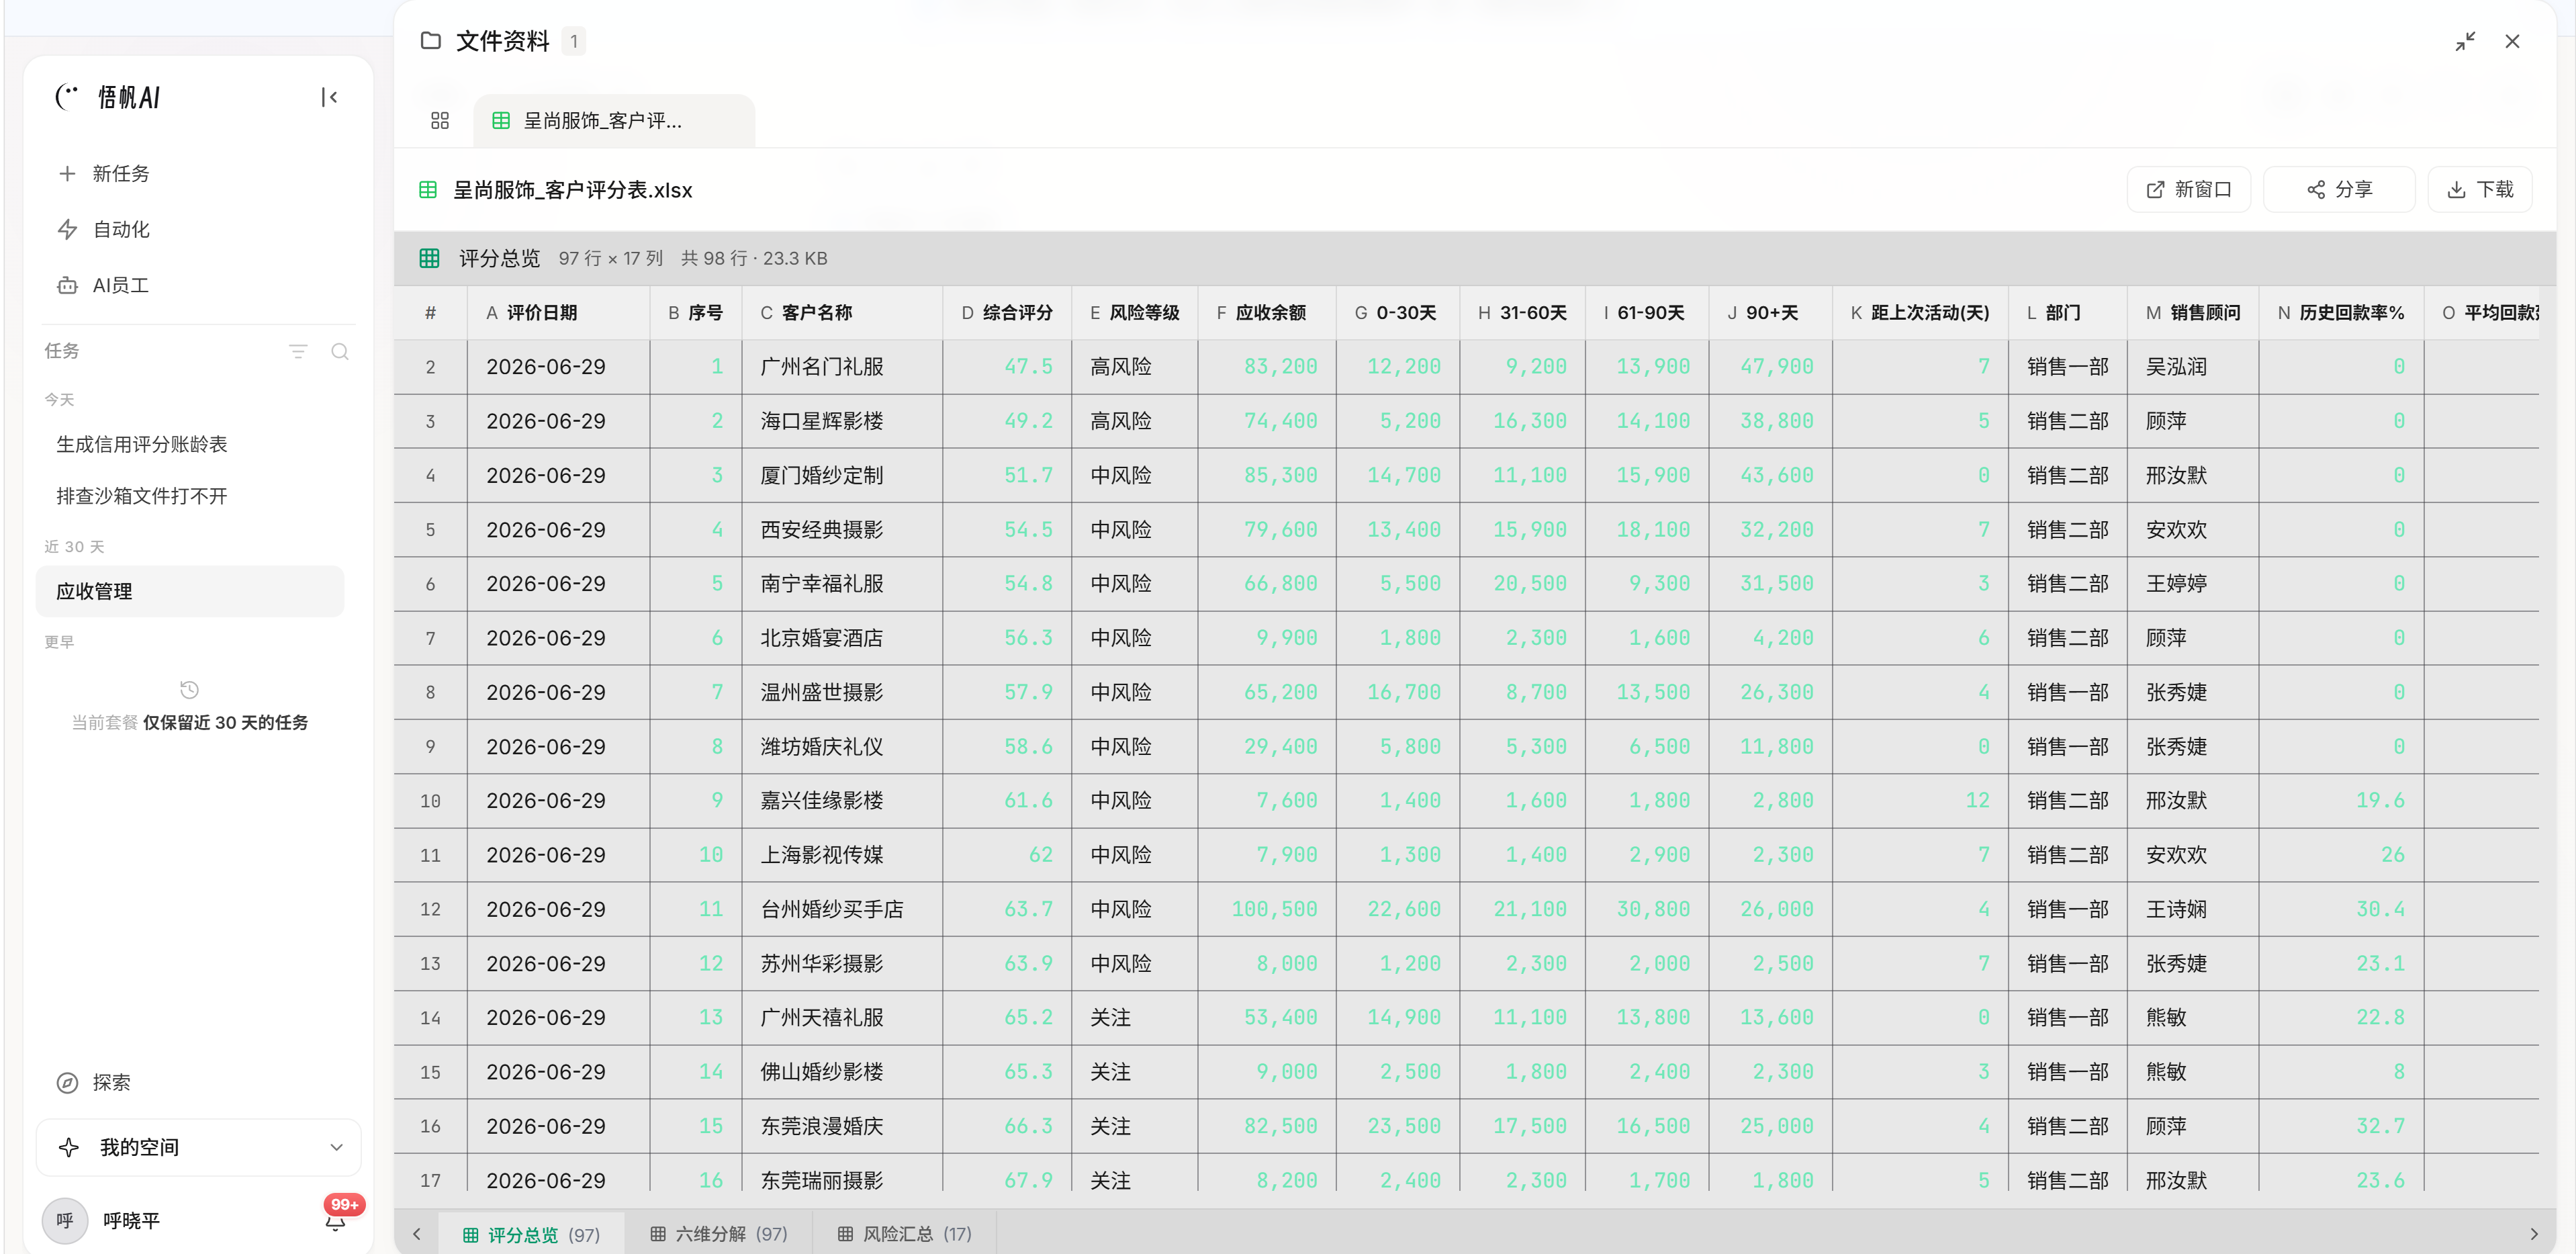Viewport: 2576px width, 1254px height.
Task: Click column header 客户名称
Action: (x=842, y=313)
